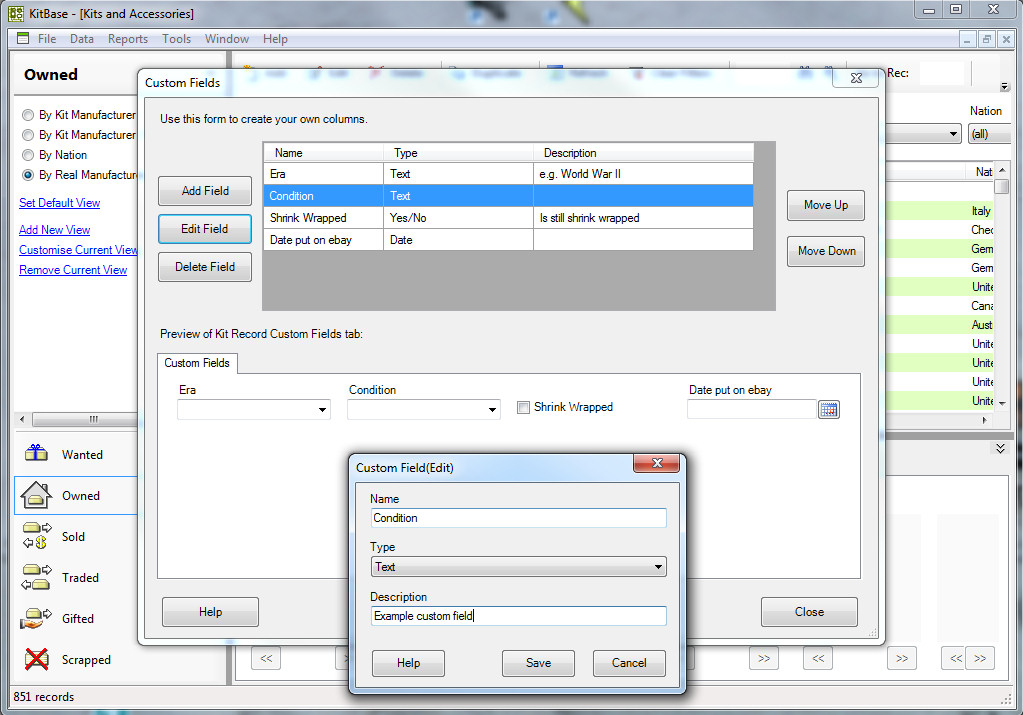Save the edited custom field
Viewport: 1023px width, 715px height.
coord(537,663)
